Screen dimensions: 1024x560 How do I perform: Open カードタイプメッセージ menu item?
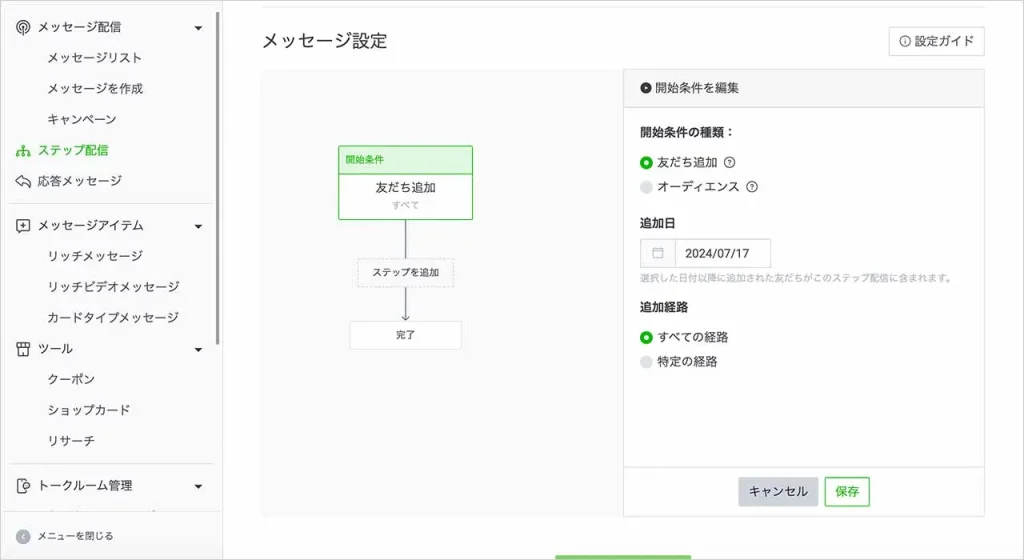(x=112, y=317)
